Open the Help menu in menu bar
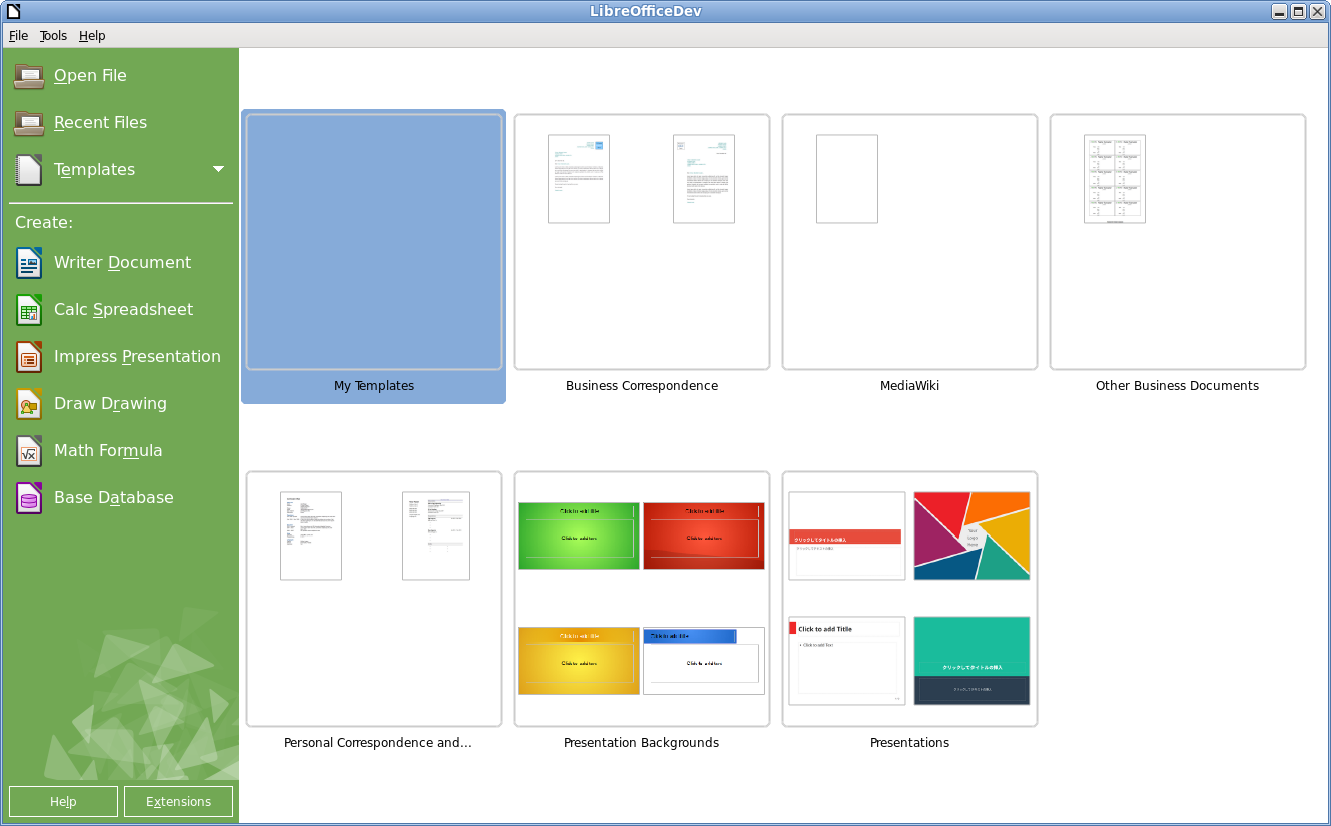 92,36
